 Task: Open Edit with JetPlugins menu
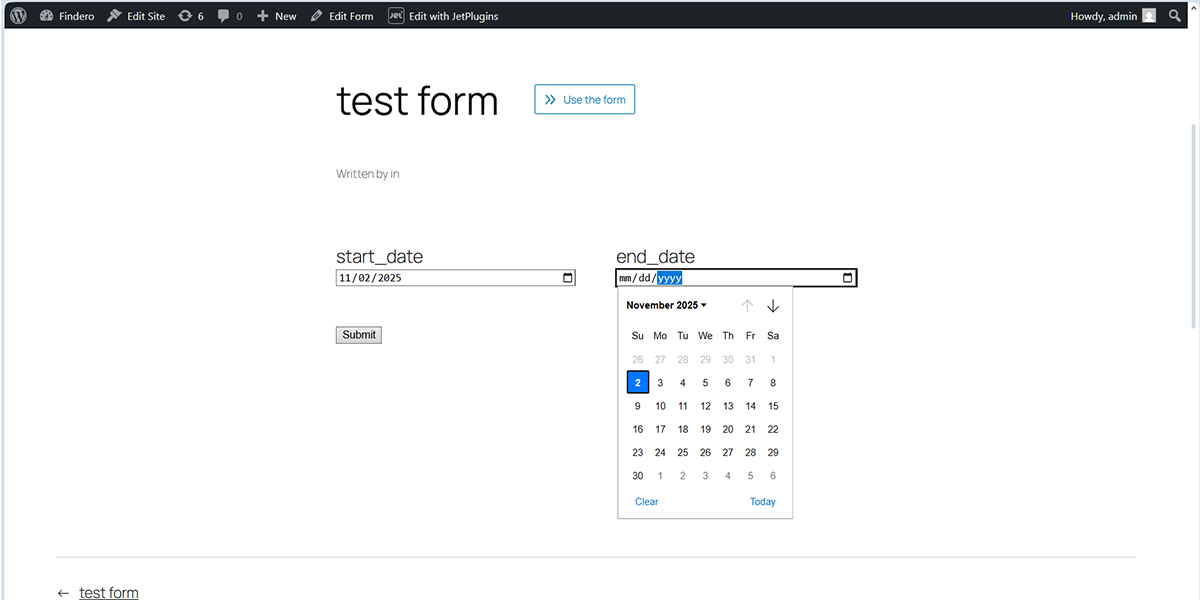click(x=443, y=16)
